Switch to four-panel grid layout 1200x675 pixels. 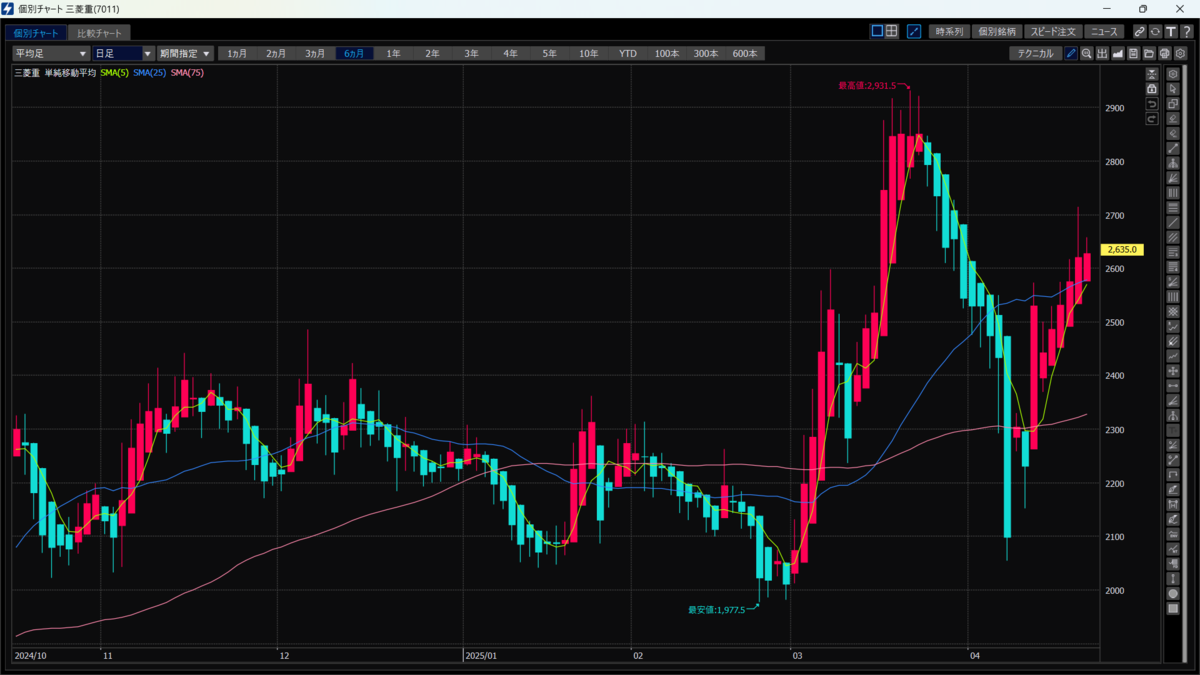pyautogui.click(x=892, y=31)
